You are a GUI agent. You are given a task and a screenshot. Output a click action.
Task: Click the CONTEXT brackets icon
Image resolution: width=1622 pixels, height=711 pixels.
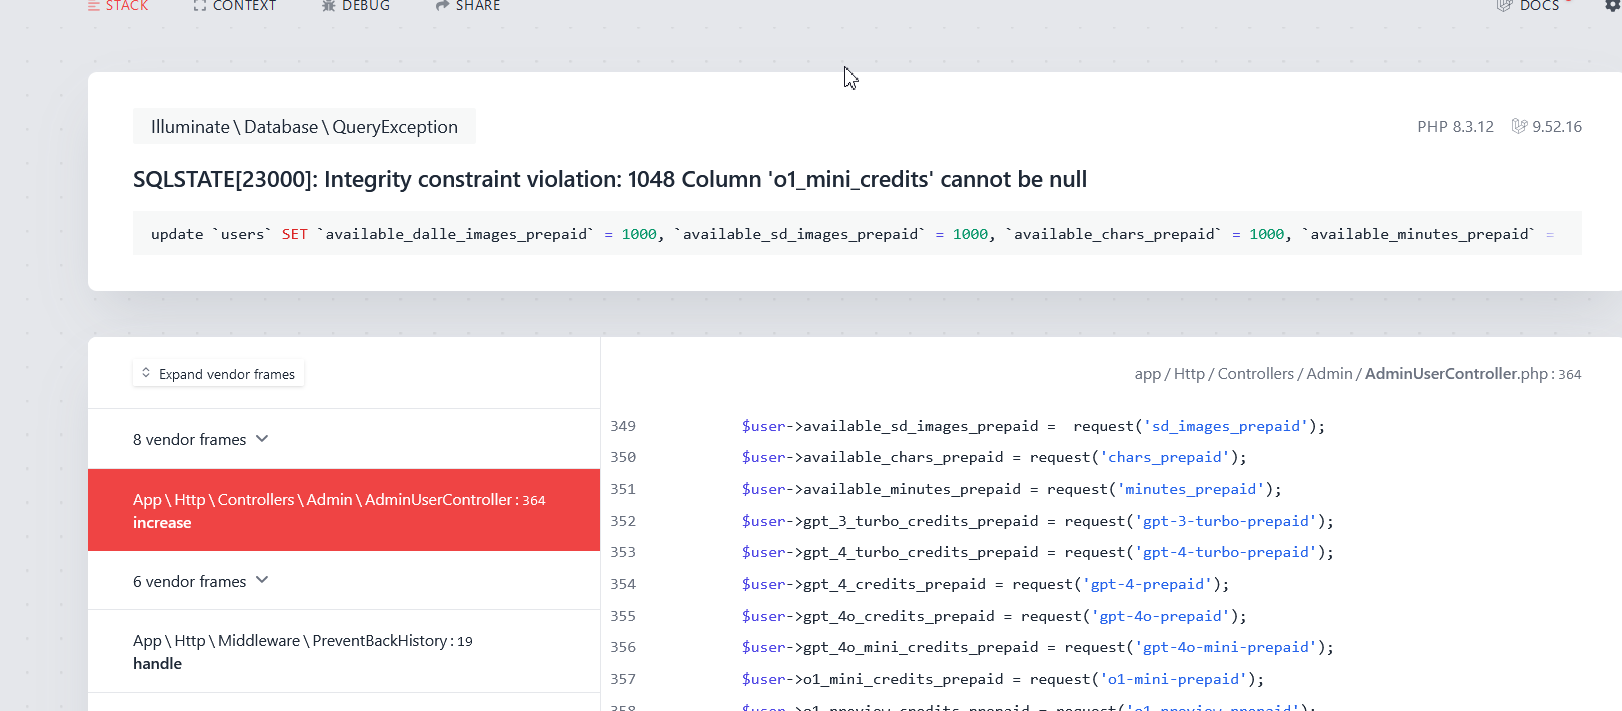click(x=200, y=6)
